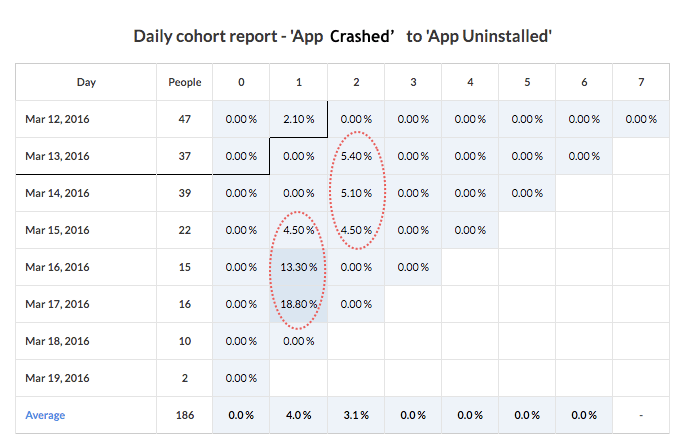Image resolution: width=684 pixels, height=444 pixels.
Task: Select the Mar 12, 2016 row label
Action: click(x=57, y=119)
